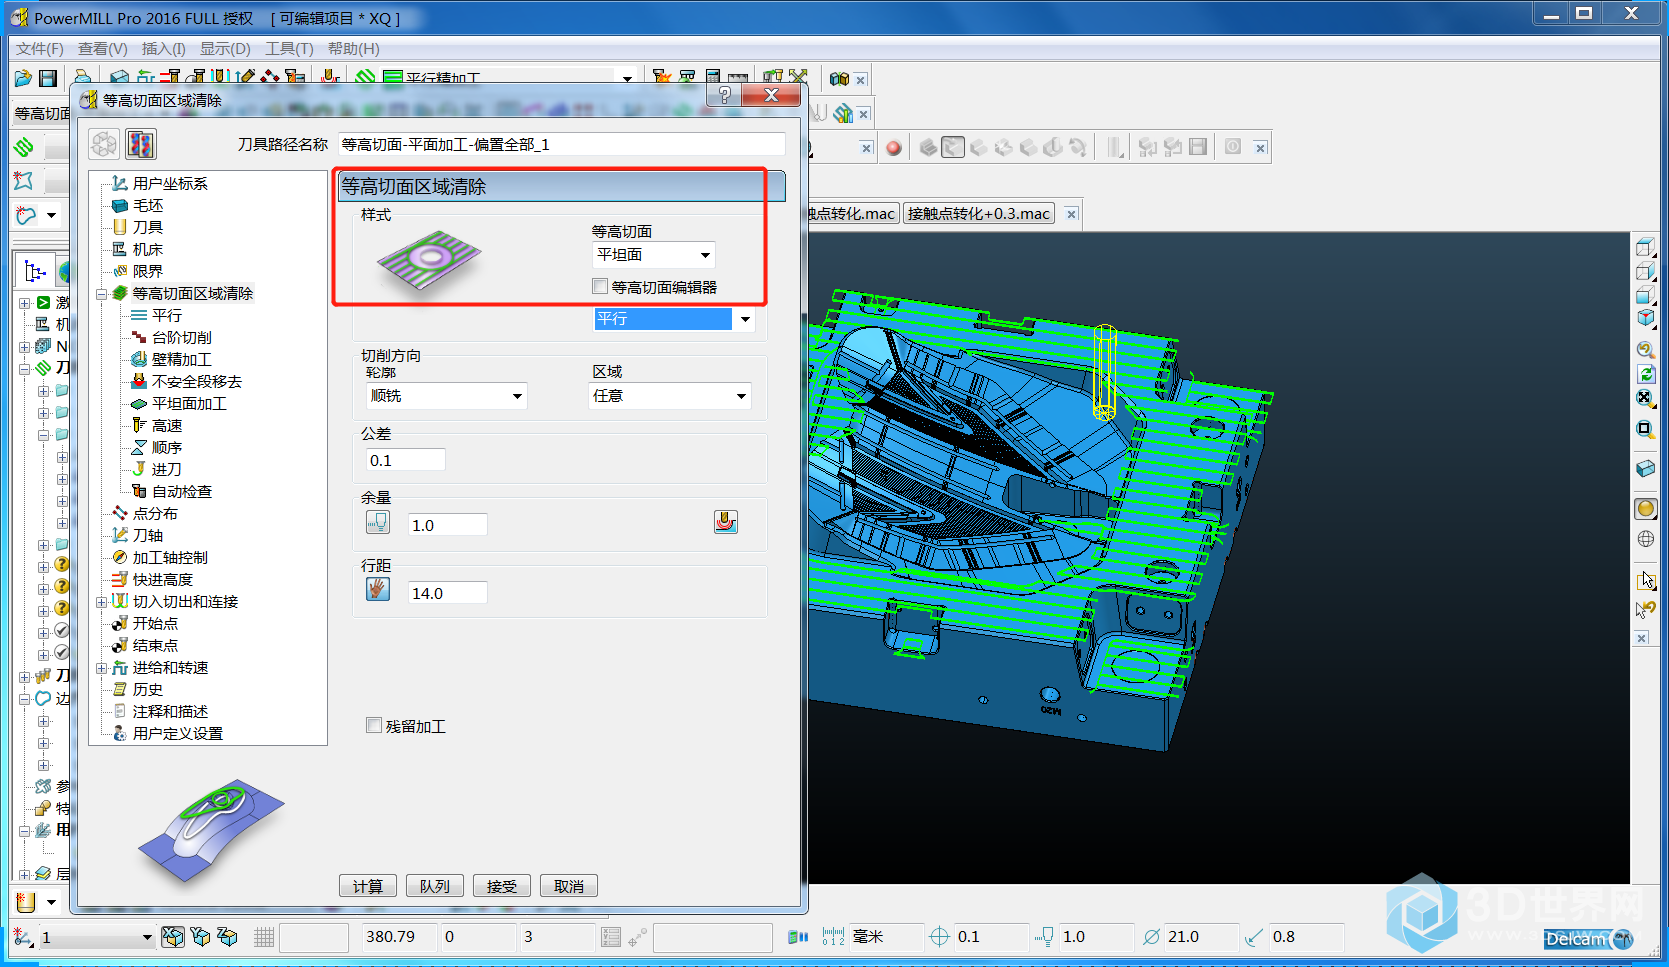Viewport: 1669px width, 967px height.
Task: Collapse the 等高切面区域清除 tree node
Action: tap(101, 294)
